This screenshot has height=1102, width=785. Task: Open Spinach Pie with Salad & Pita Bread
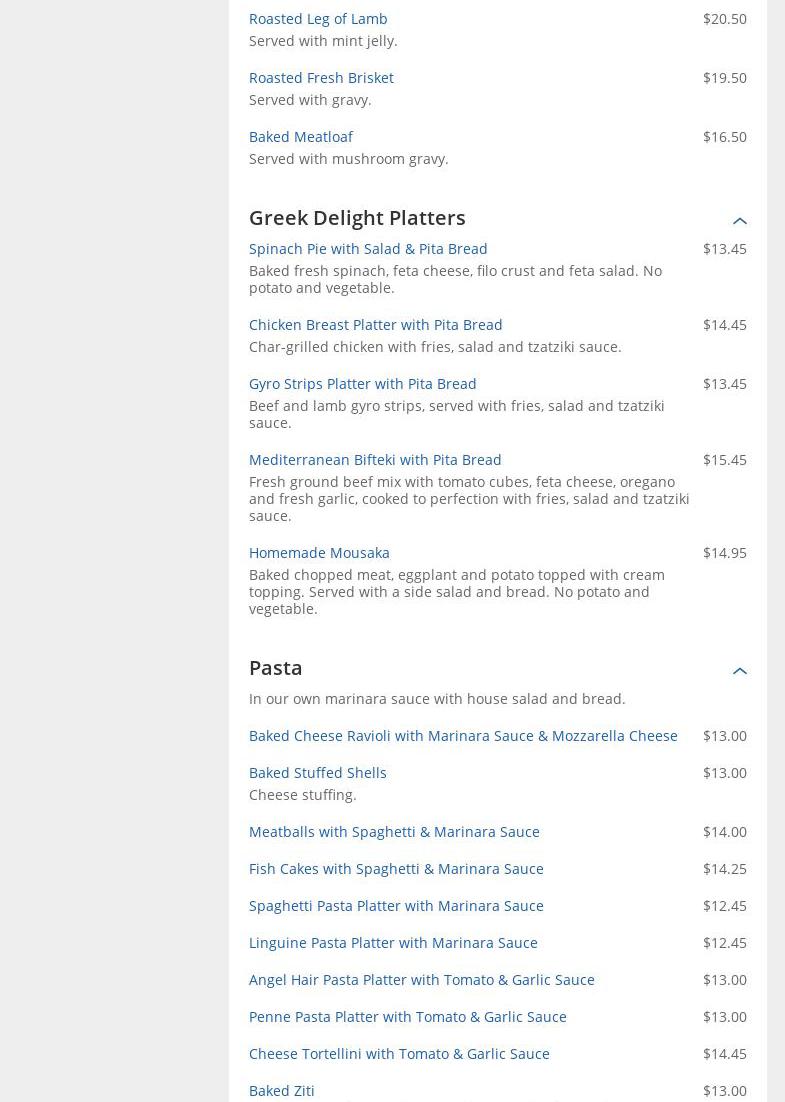click(x=368, y=249)
